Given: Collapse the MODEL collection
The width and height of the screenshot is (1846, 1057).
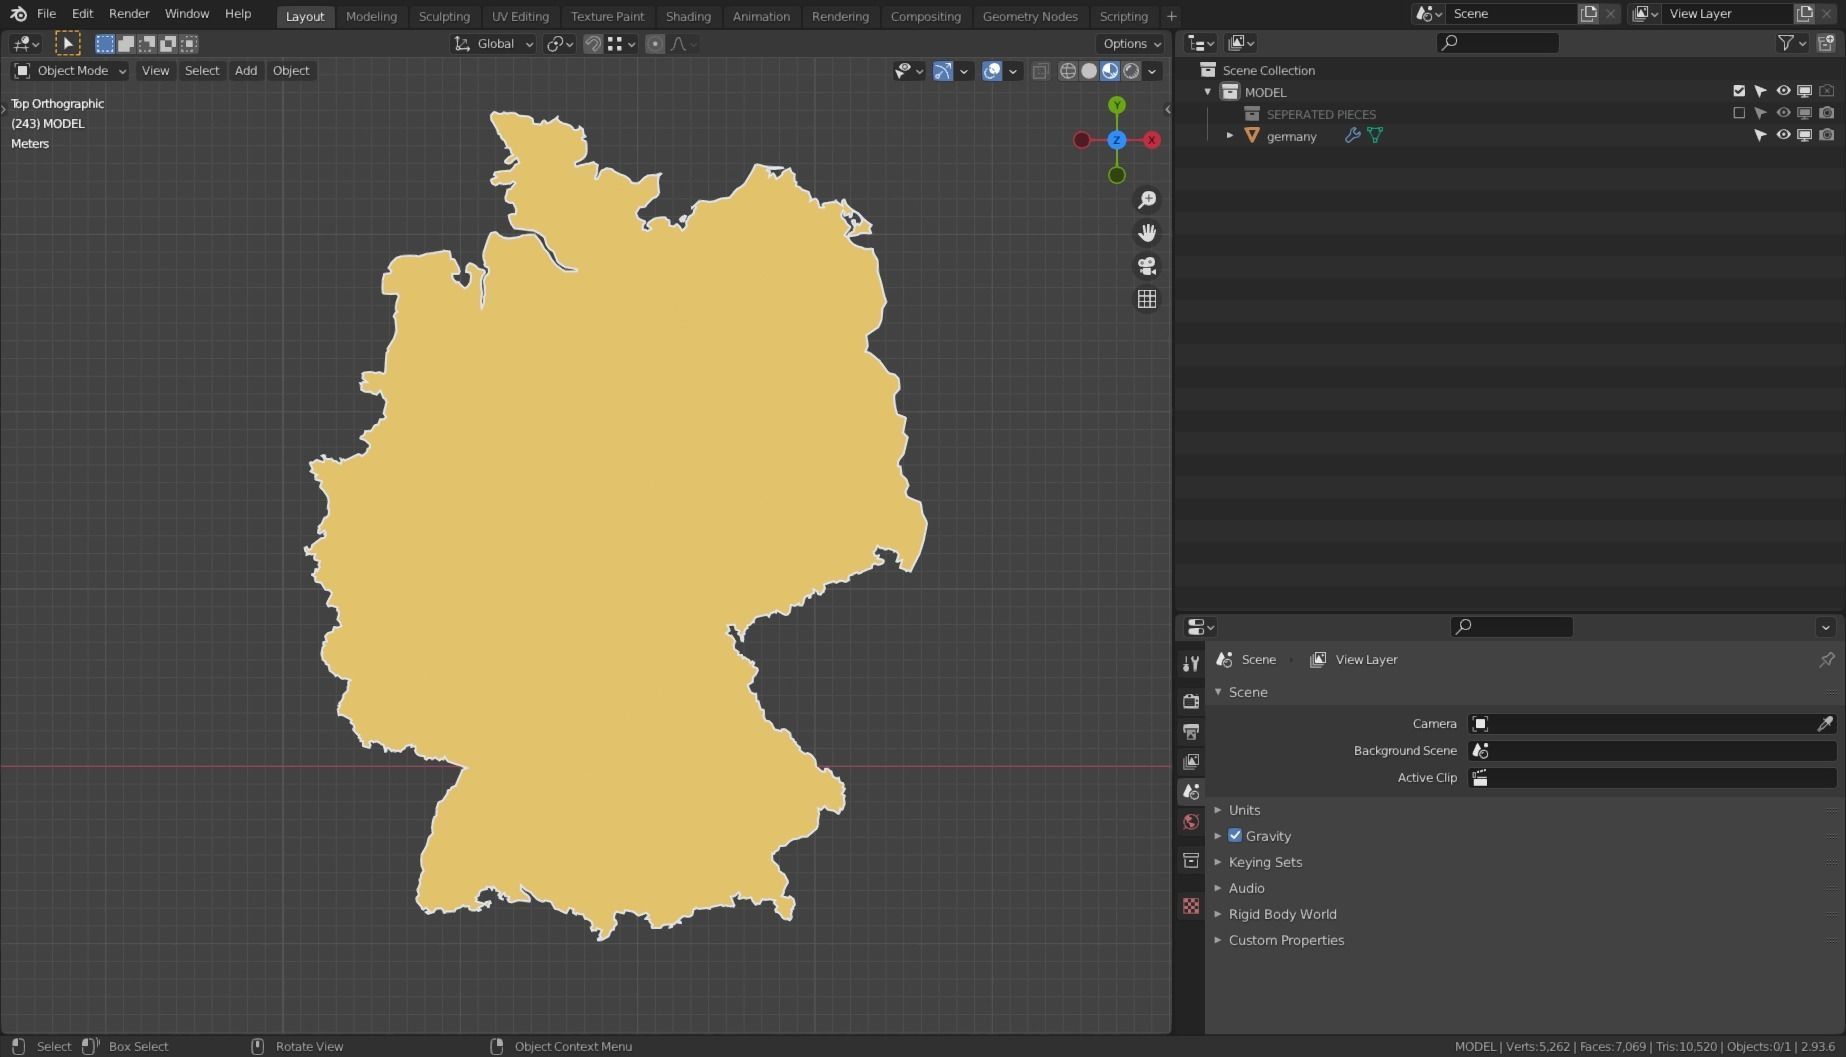Looking at the screenshot, I should click(1208, 91).
